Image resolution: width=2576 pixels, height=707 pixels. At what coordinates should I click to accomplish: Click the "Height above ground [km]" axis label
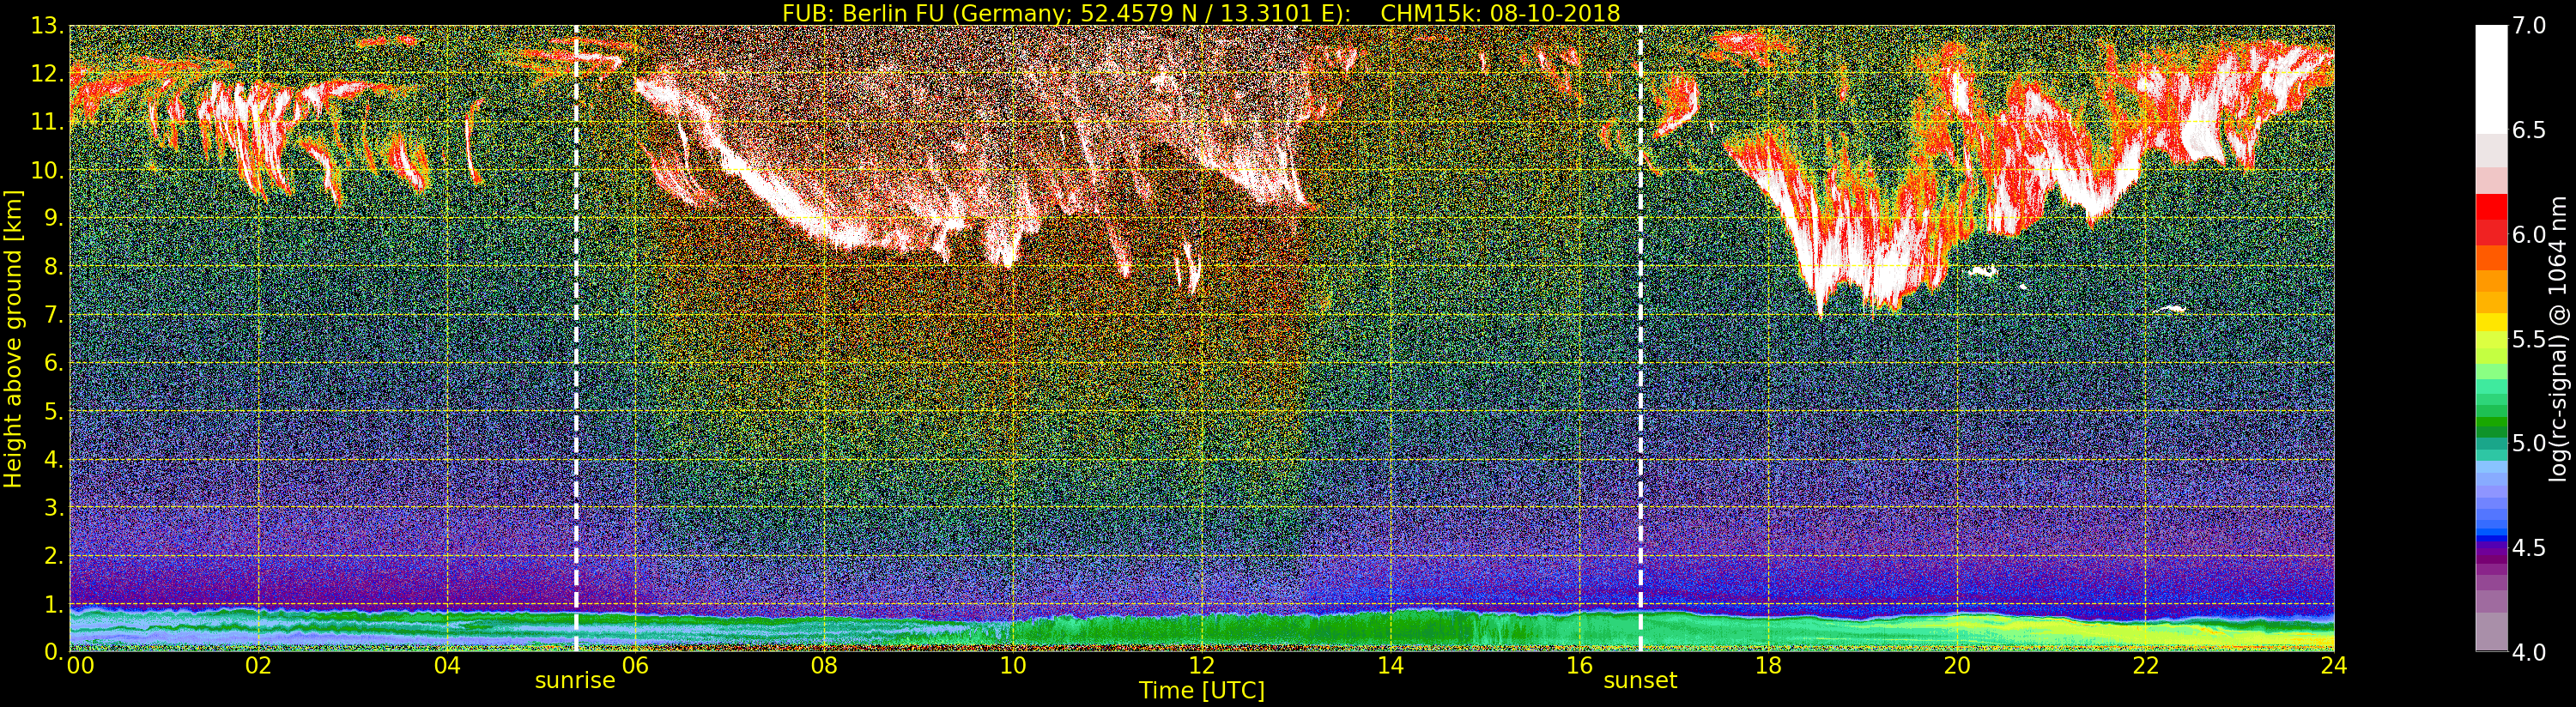point(13,338)
